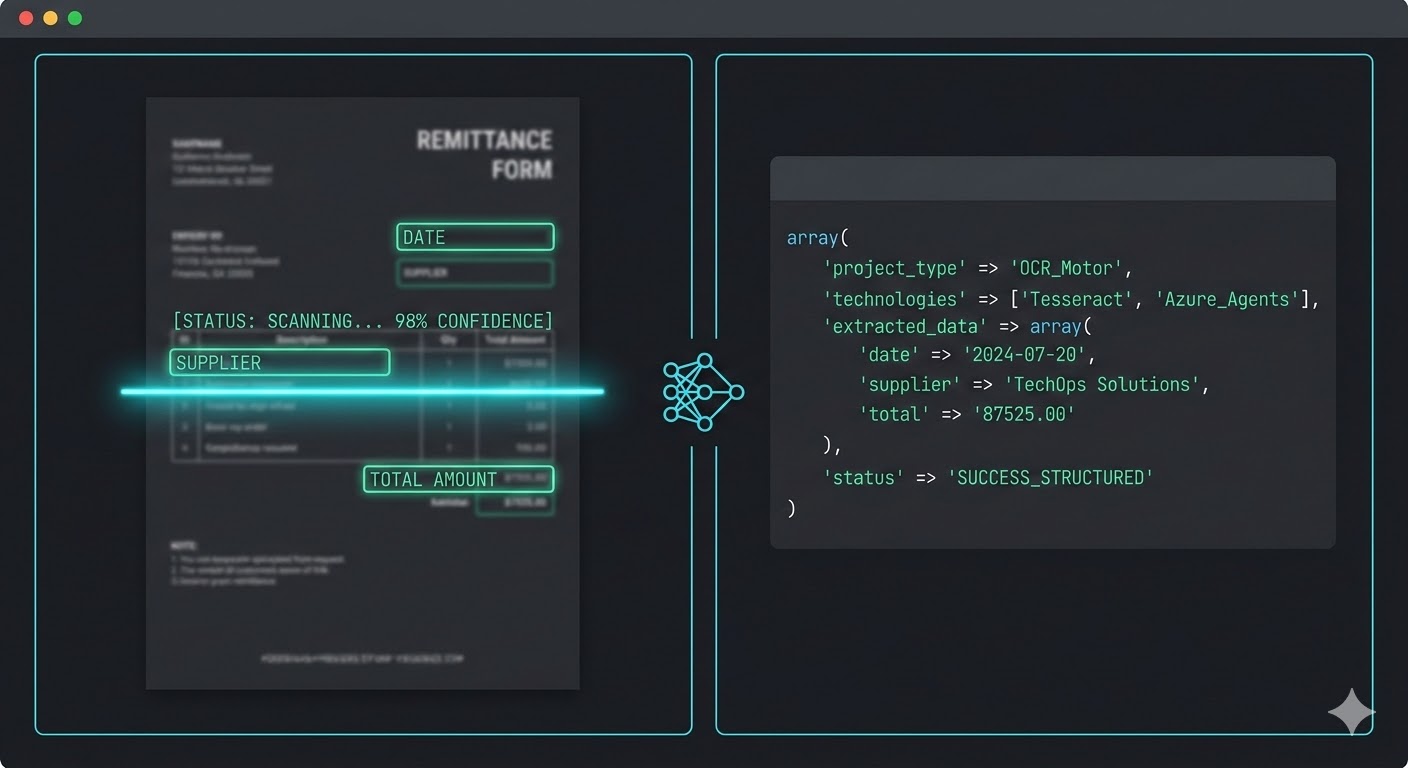This screenshot has width=1408, height=768.
Task: Select the large SUPPLIER box above scan line
Action: [279, 362]
